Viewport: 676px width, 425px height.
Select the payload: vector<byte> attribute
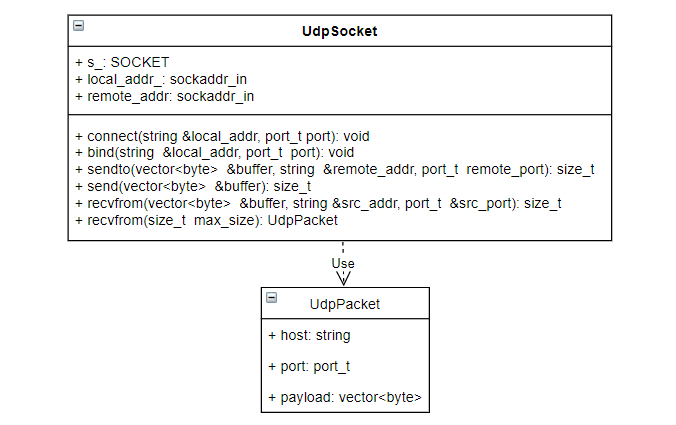point(344,398)
